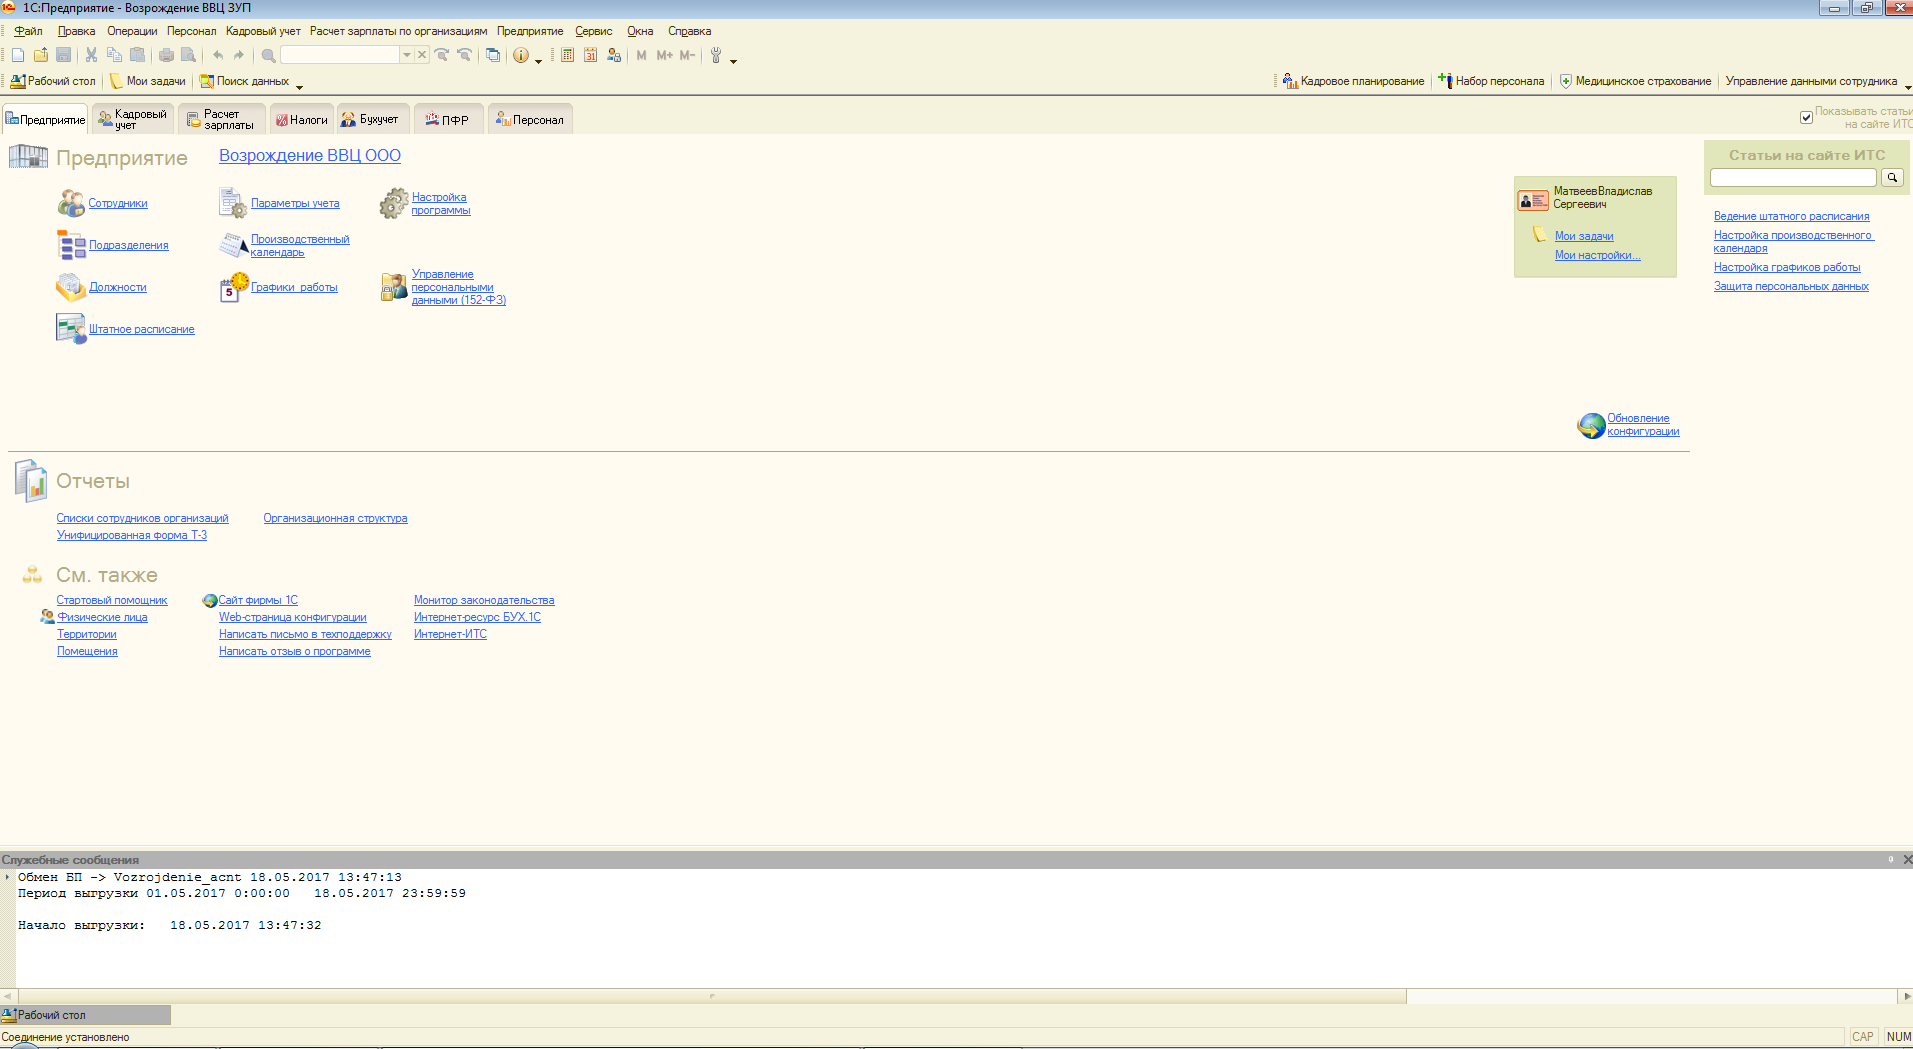
Task: Click the Copy toolbar icon
Action: 114,55
